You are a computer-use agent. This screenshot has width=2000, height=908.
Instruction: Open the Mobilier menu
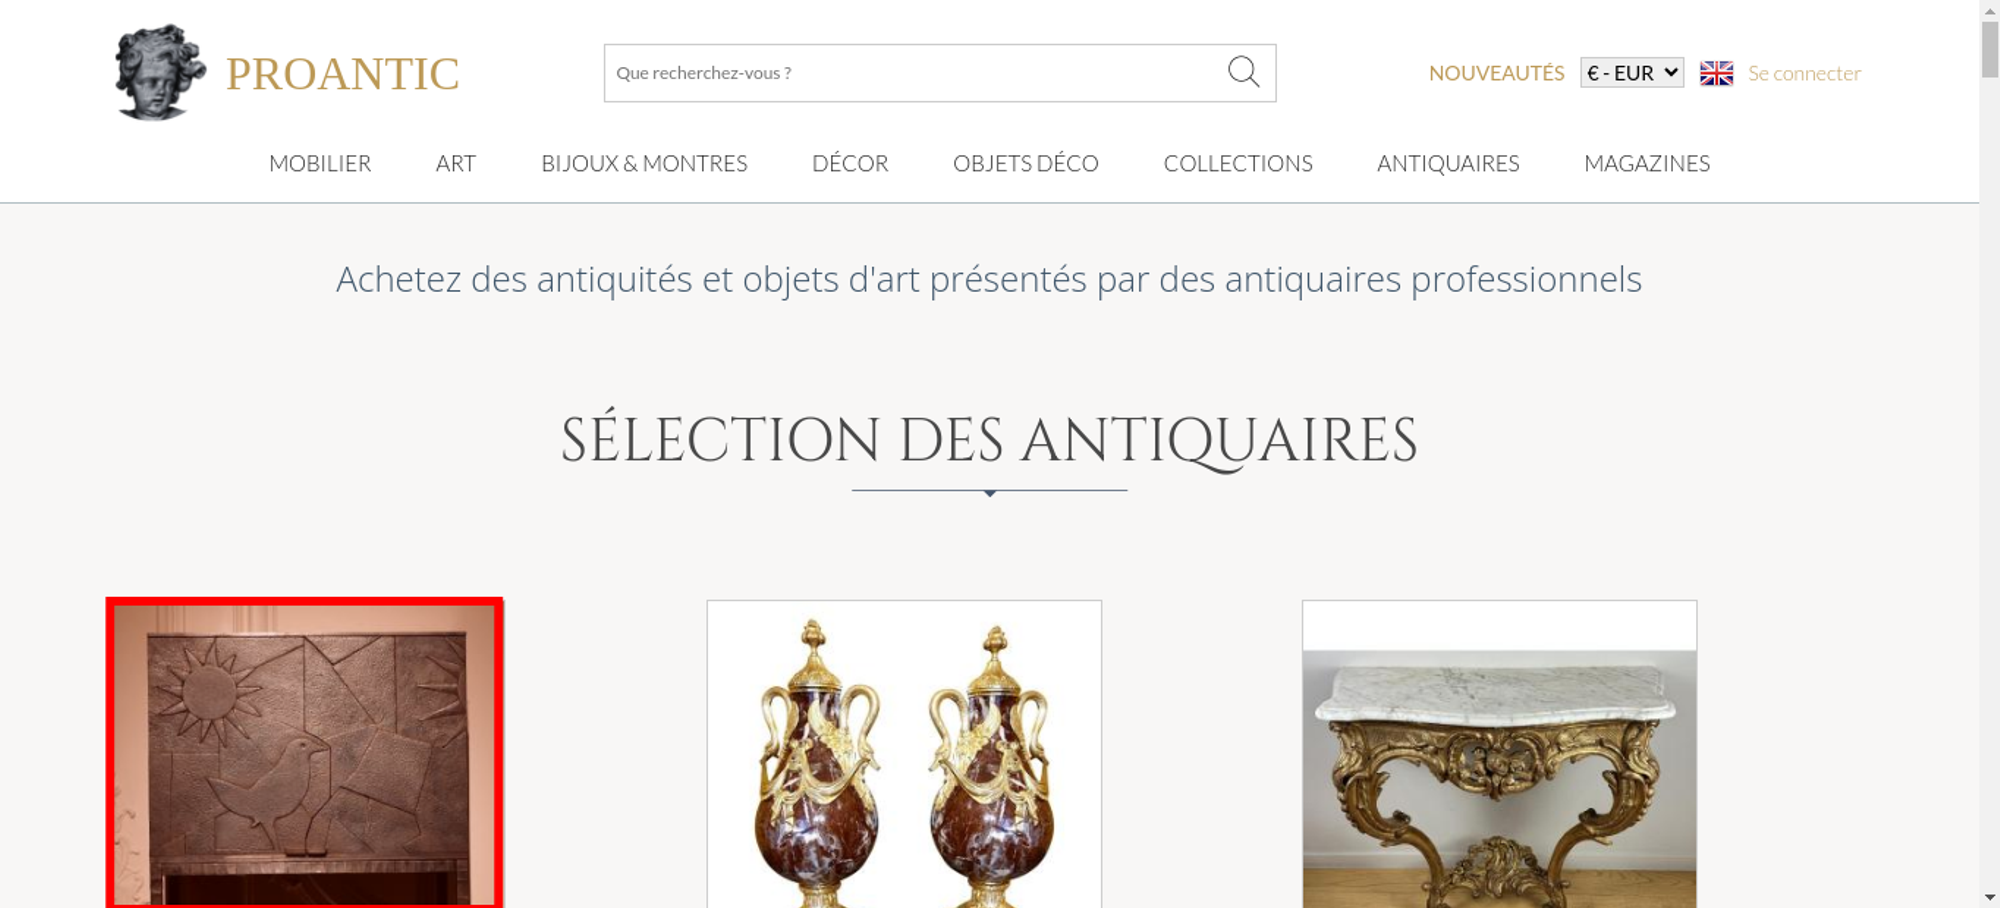tap(320, 163)
